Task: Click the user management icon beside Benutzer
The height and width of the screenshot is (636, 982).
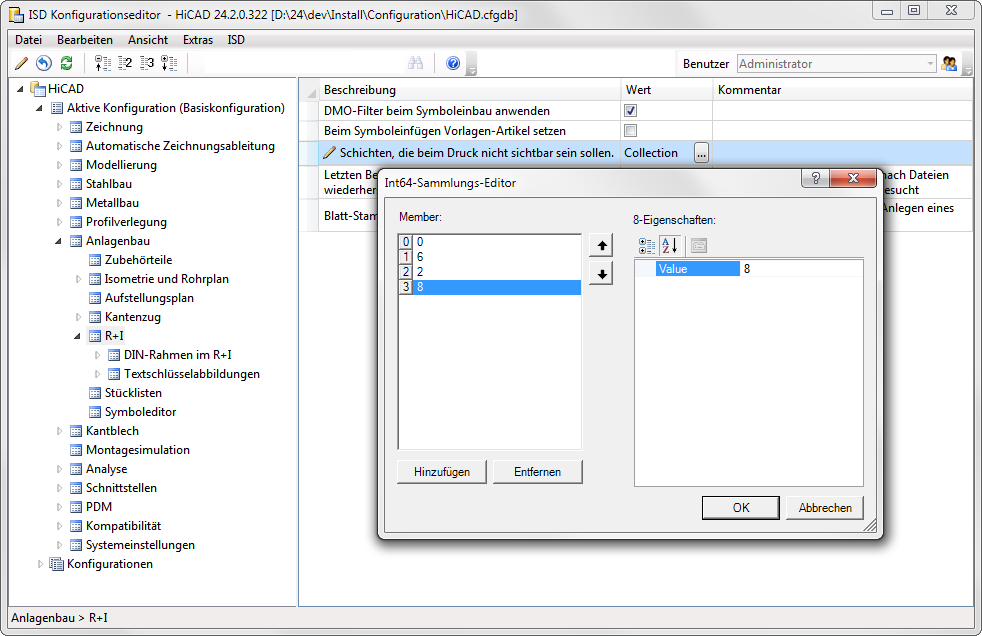Action: pyautogui.click(x=949, y=63)
